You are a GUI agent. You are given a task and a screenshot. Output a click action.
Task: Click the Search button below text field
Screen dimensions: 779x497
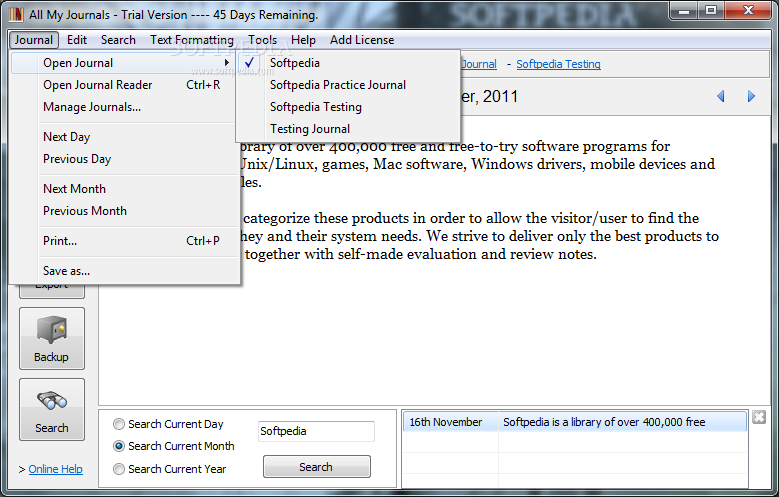[316, 467]
